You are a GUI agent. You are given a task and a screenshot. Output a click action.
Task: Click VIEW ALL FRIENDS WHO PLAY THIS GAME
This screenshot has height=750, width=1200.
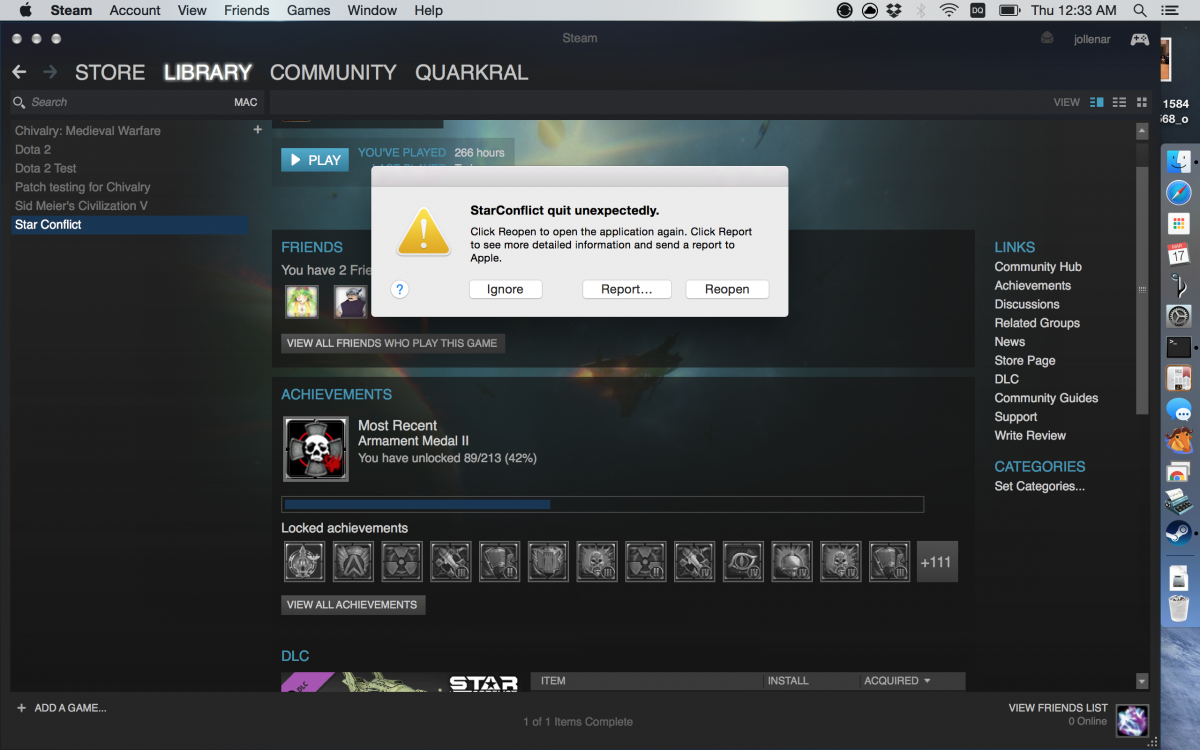(x=392, y=343)
